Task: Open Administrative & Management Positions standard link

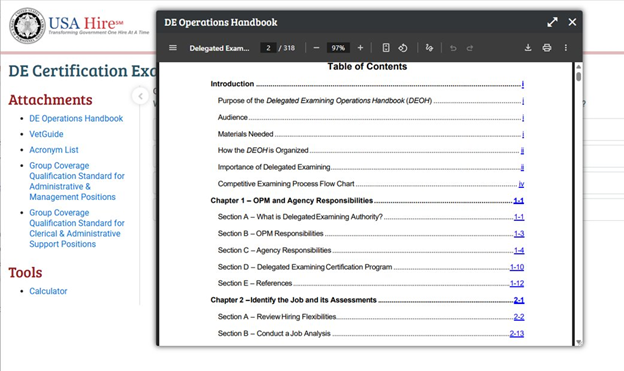Action: (x=77, y=181)
